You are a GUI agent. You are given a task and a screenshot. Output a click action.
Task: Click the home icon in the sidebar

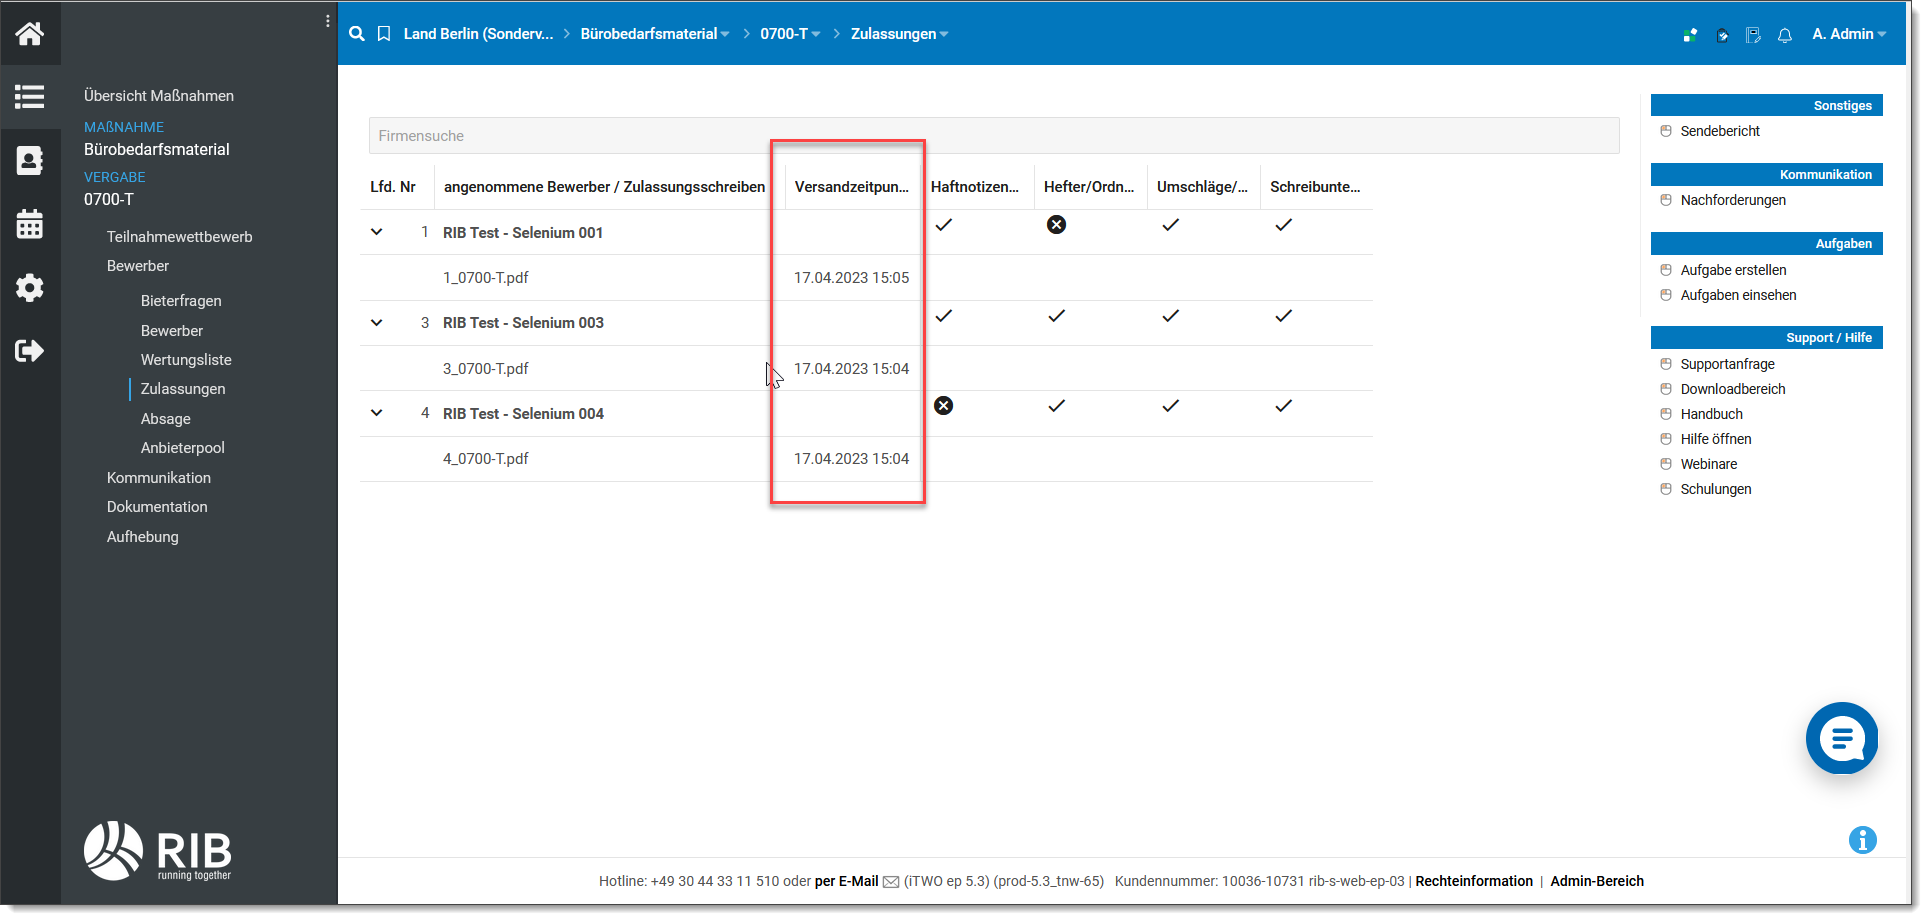pos(30,34)
